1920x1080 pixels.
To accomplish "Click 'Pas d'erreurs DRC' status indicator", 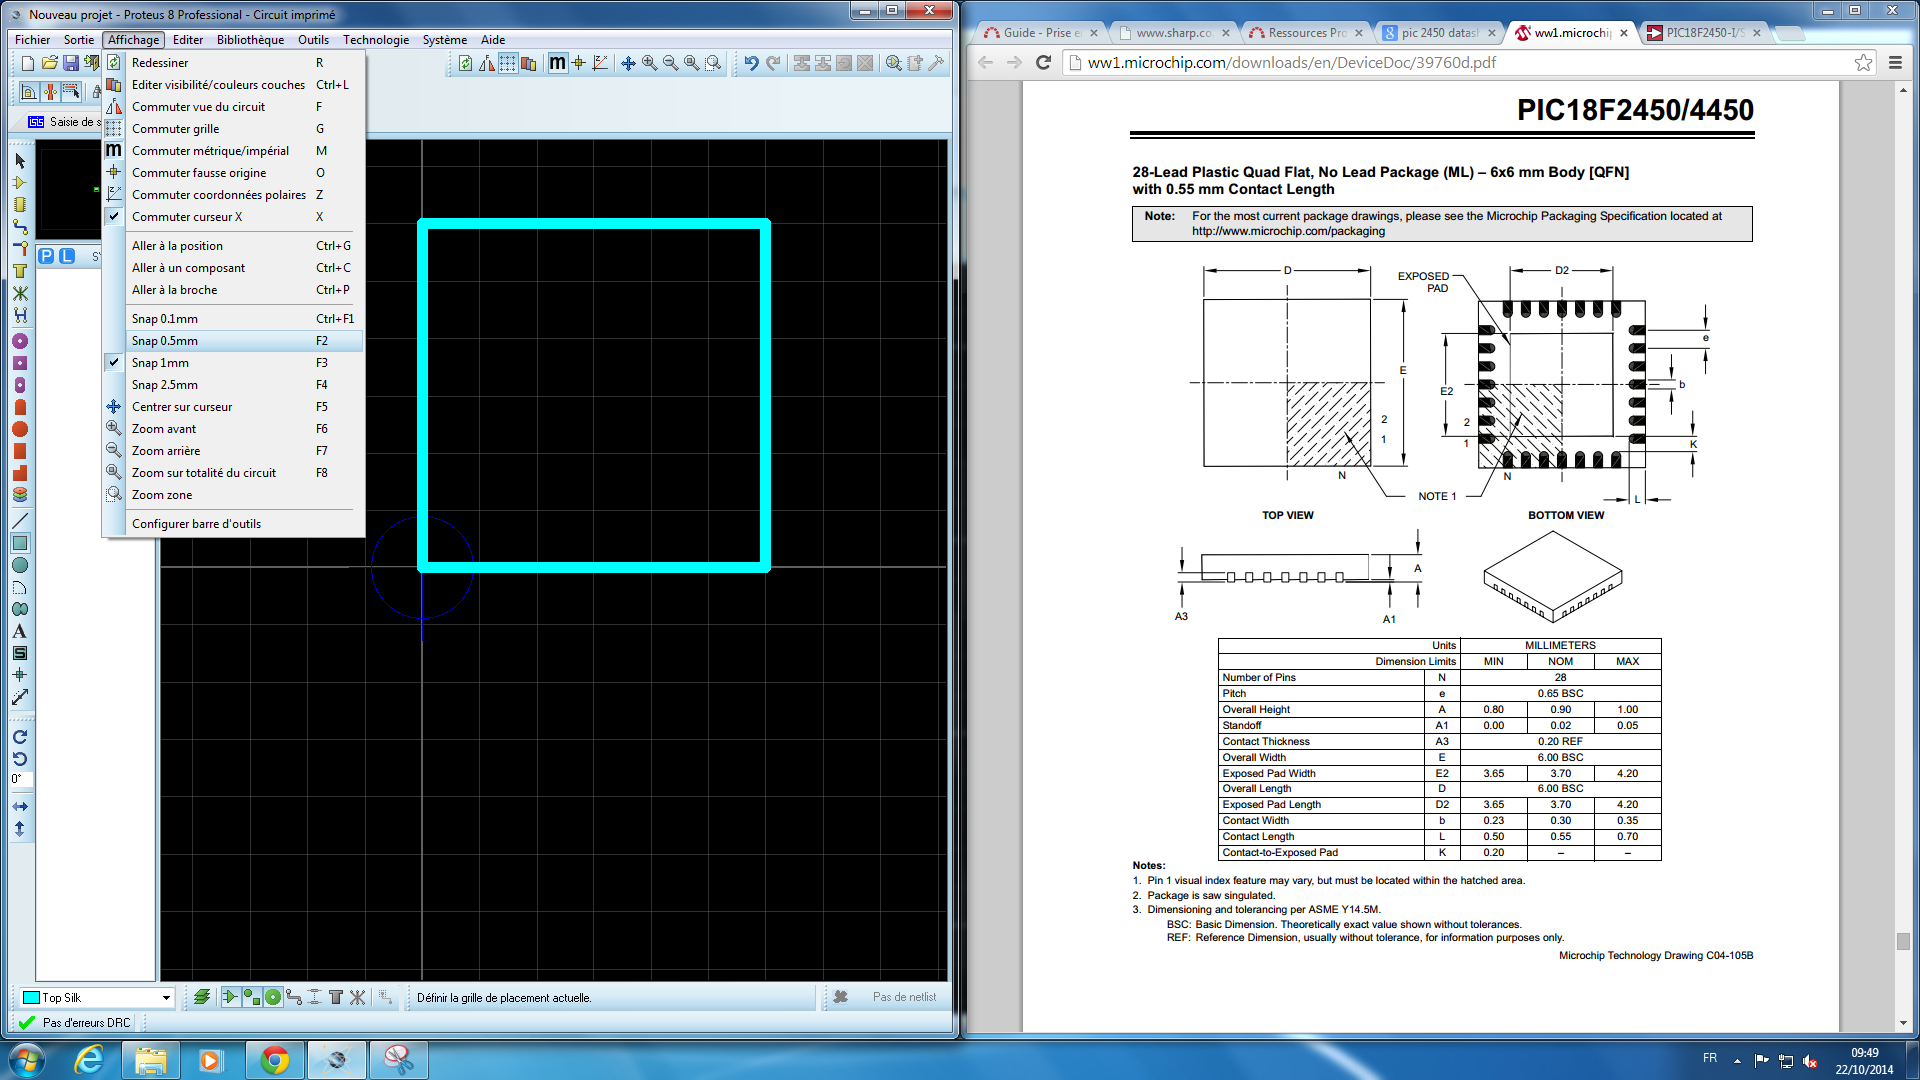I will click(74, 1023).
